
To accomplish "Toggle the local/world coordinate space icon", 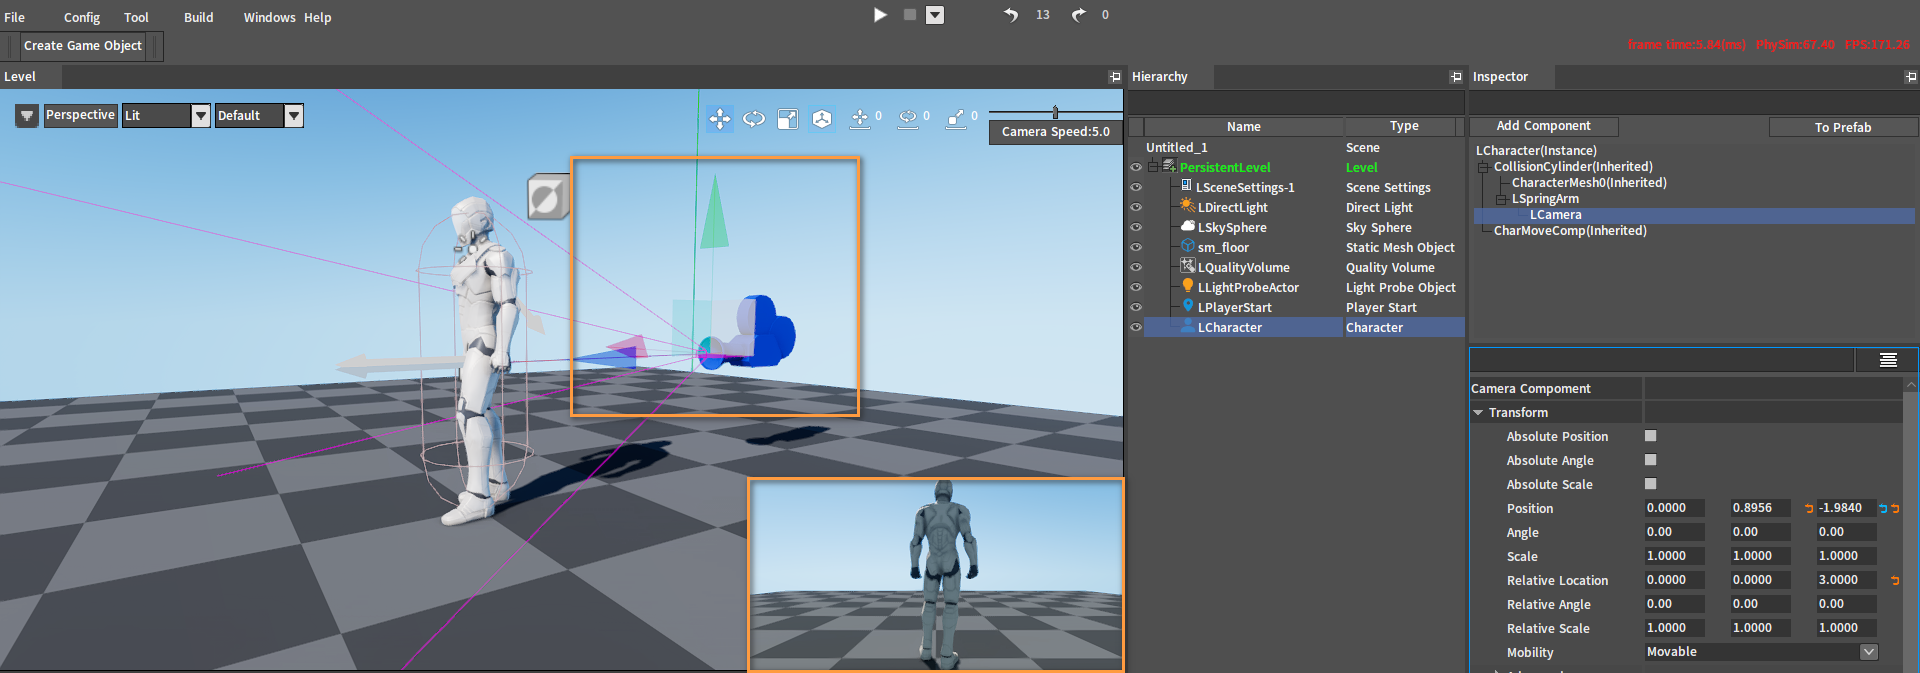I will pos(822,120).
